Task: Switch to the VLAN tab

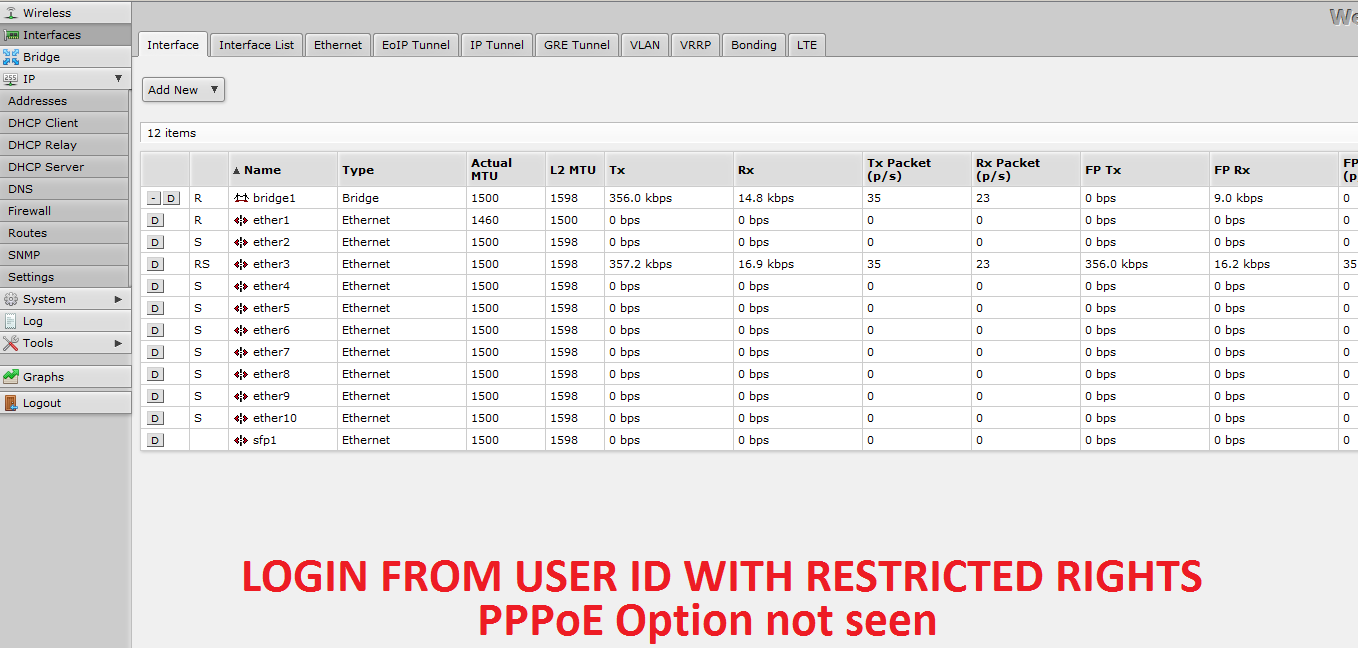Action: pyautogui.click(x=645, y=45)
